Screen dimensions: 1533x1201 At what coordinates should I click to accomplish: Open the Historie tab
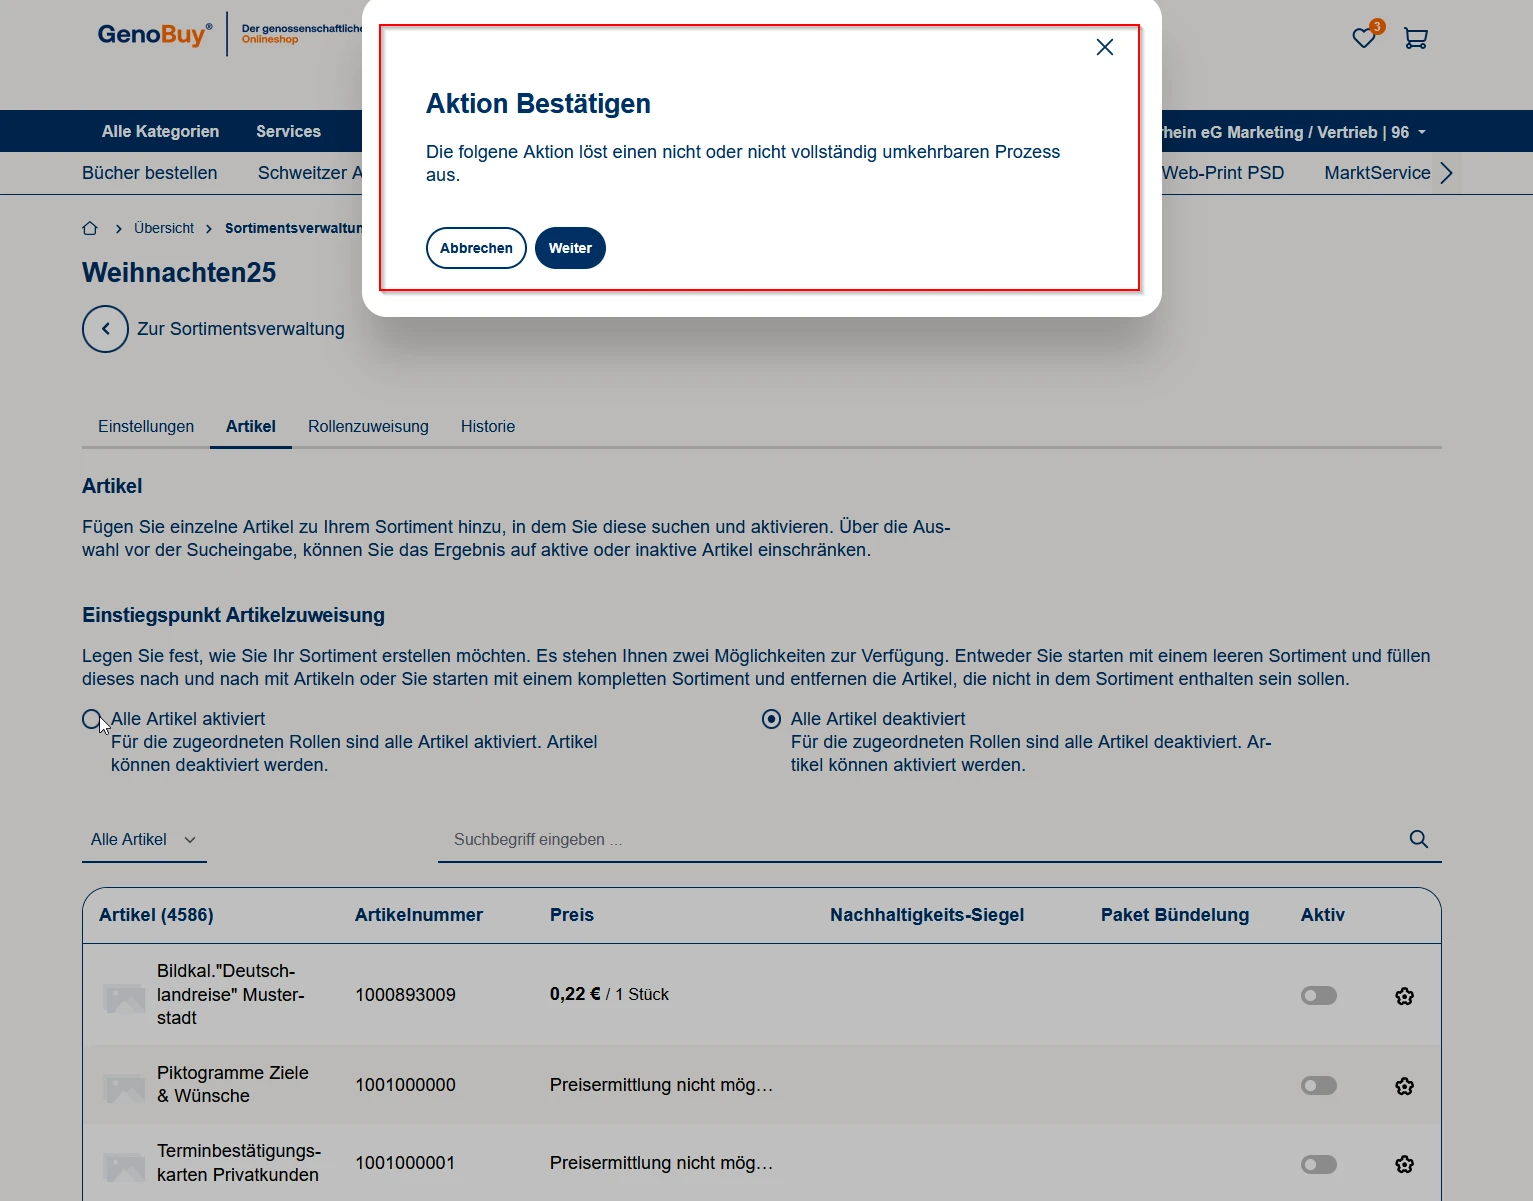pos(487,426)
